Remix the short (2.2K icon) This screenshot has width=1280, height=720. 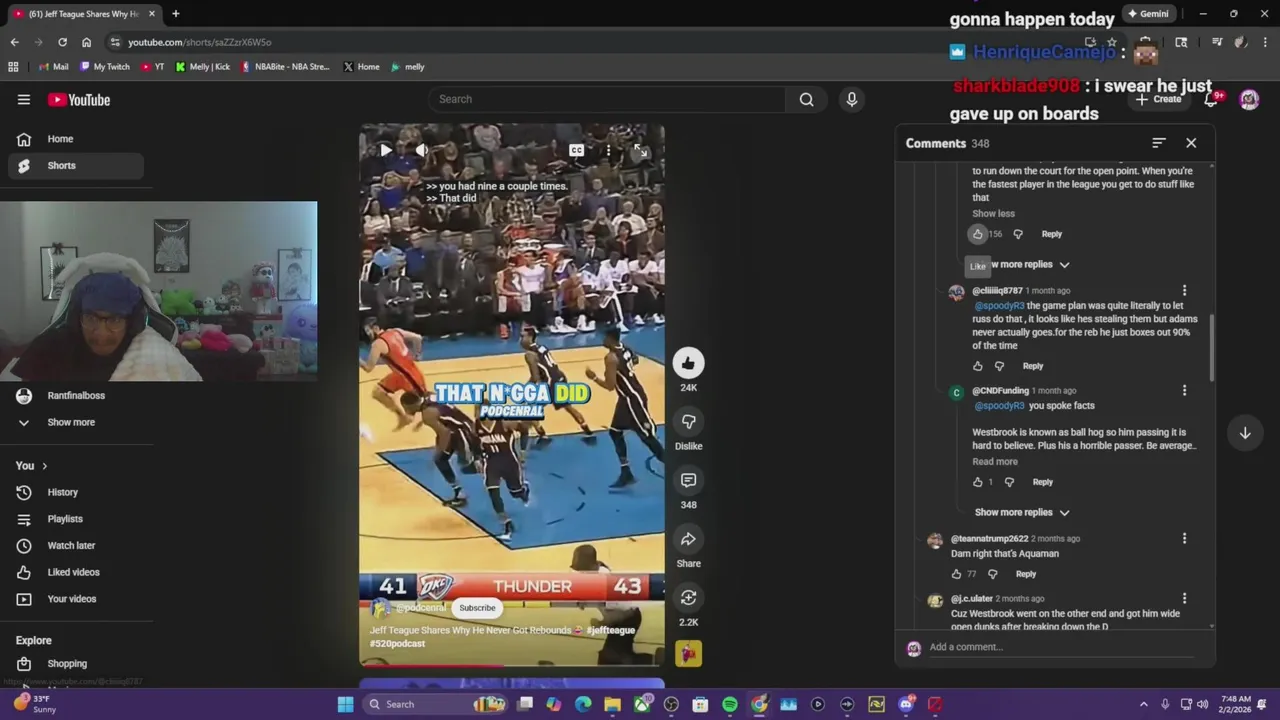(x=688, y=597)
